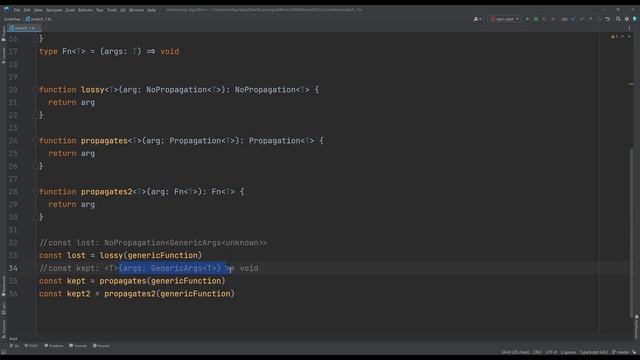640x360 pixels.
Task: Run with coverage icon in toolbar
Action: [x=544, y=19]
